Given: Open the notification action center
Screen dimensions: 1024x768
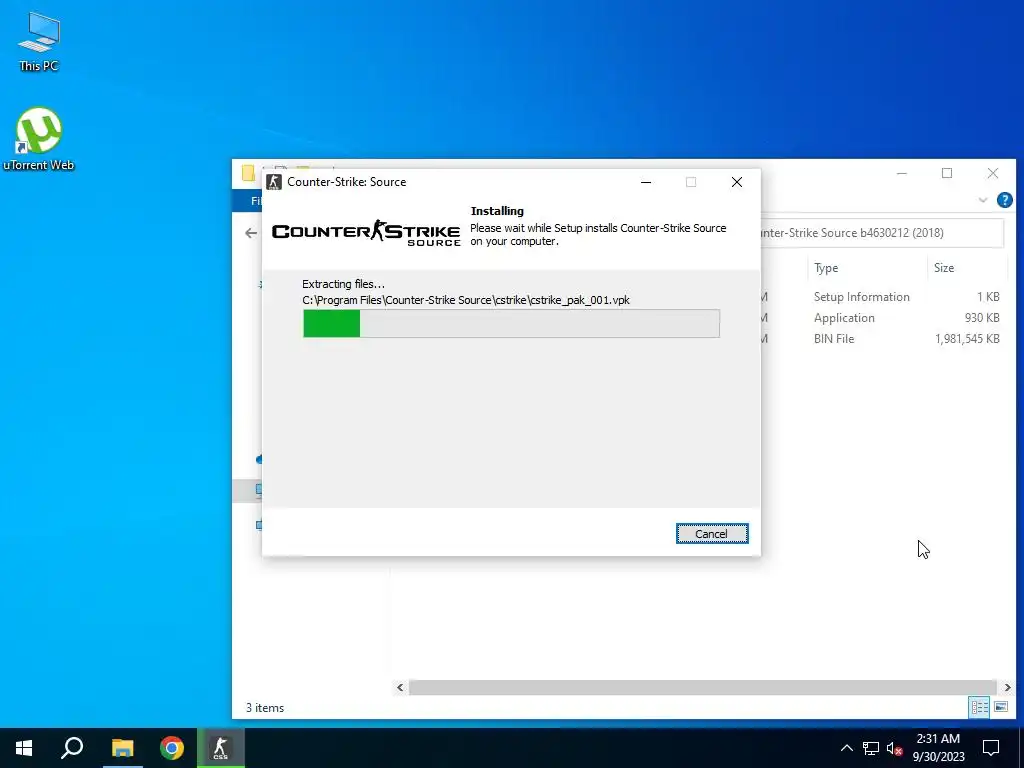Looking at the screenshot, I should click(x=991, y=748).
